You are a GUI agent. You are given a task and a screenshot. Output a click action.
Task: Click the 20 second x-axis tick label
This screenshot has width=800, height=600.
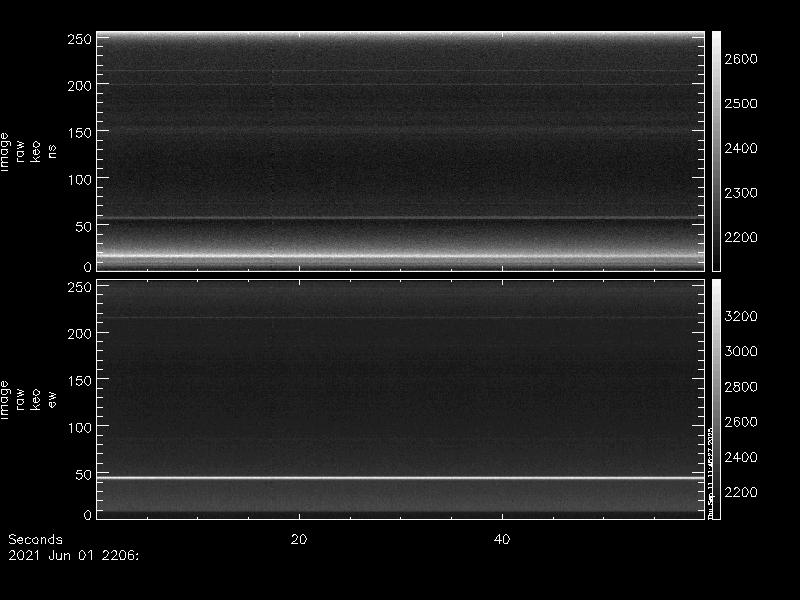pos(298,539)
